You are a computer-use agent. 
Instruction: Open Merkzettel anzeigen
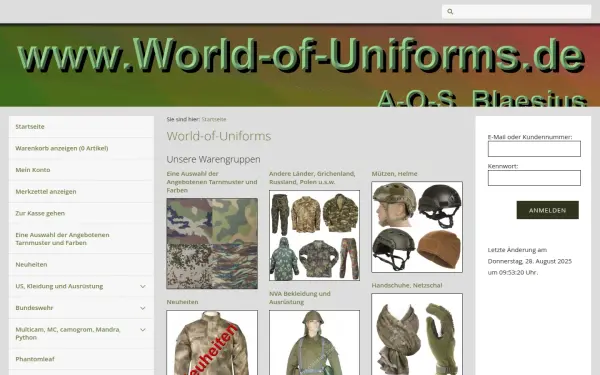coord(46,192)
